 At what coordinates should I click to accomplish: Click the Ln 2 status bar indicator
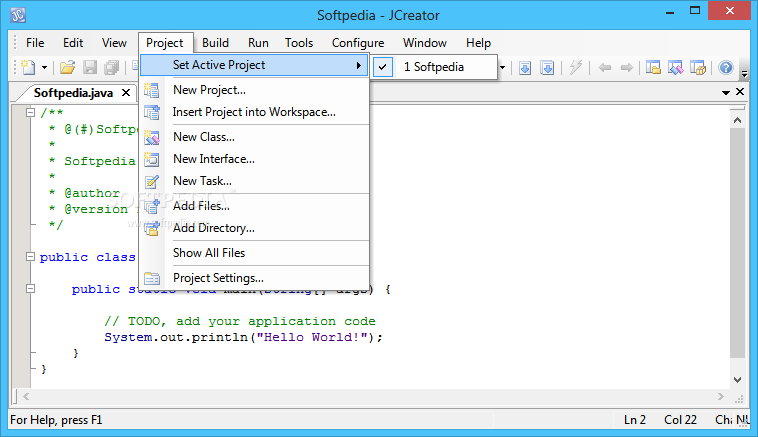634,420
